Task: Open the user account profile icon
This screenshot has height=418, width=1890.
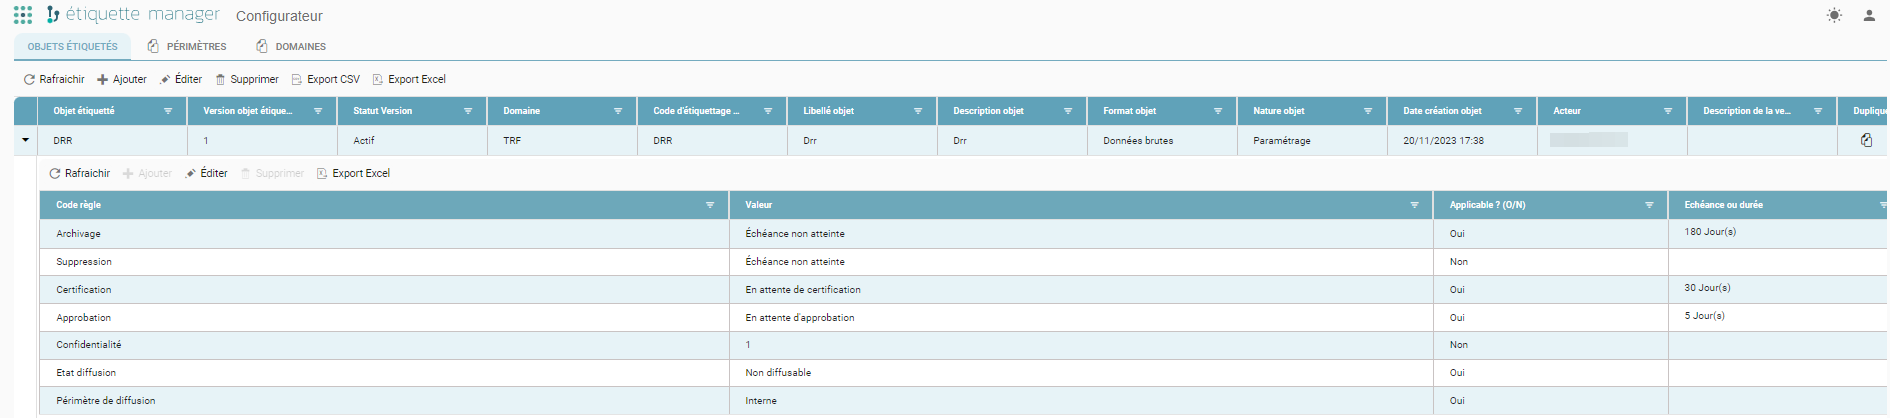Action: 1869,15
